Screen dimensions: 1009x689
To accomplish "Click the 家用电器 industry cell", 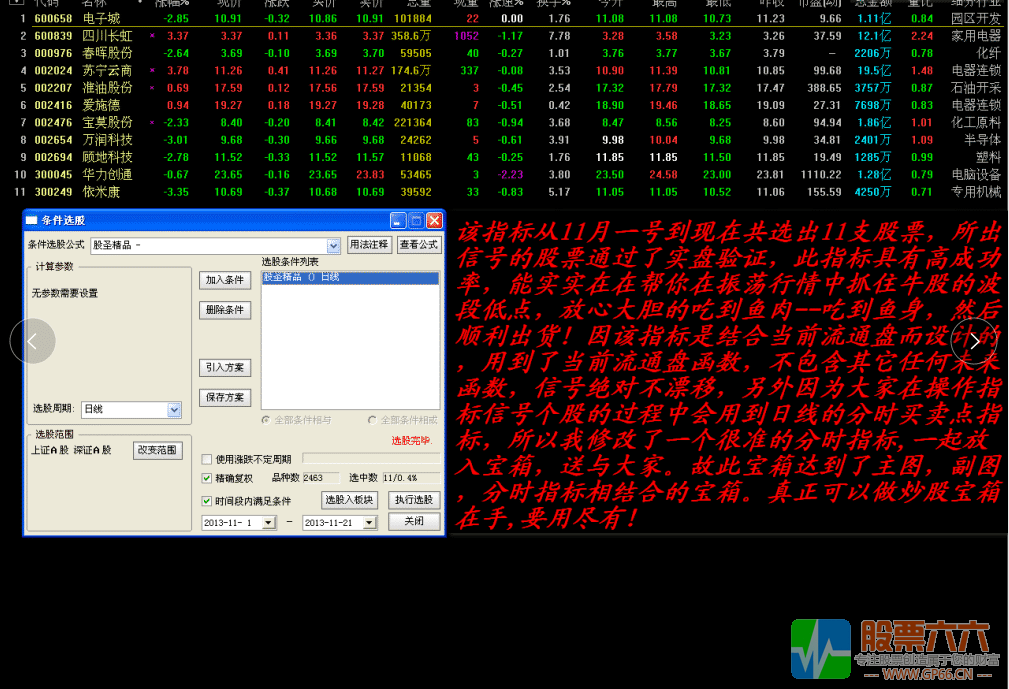I will click(976, 36).
